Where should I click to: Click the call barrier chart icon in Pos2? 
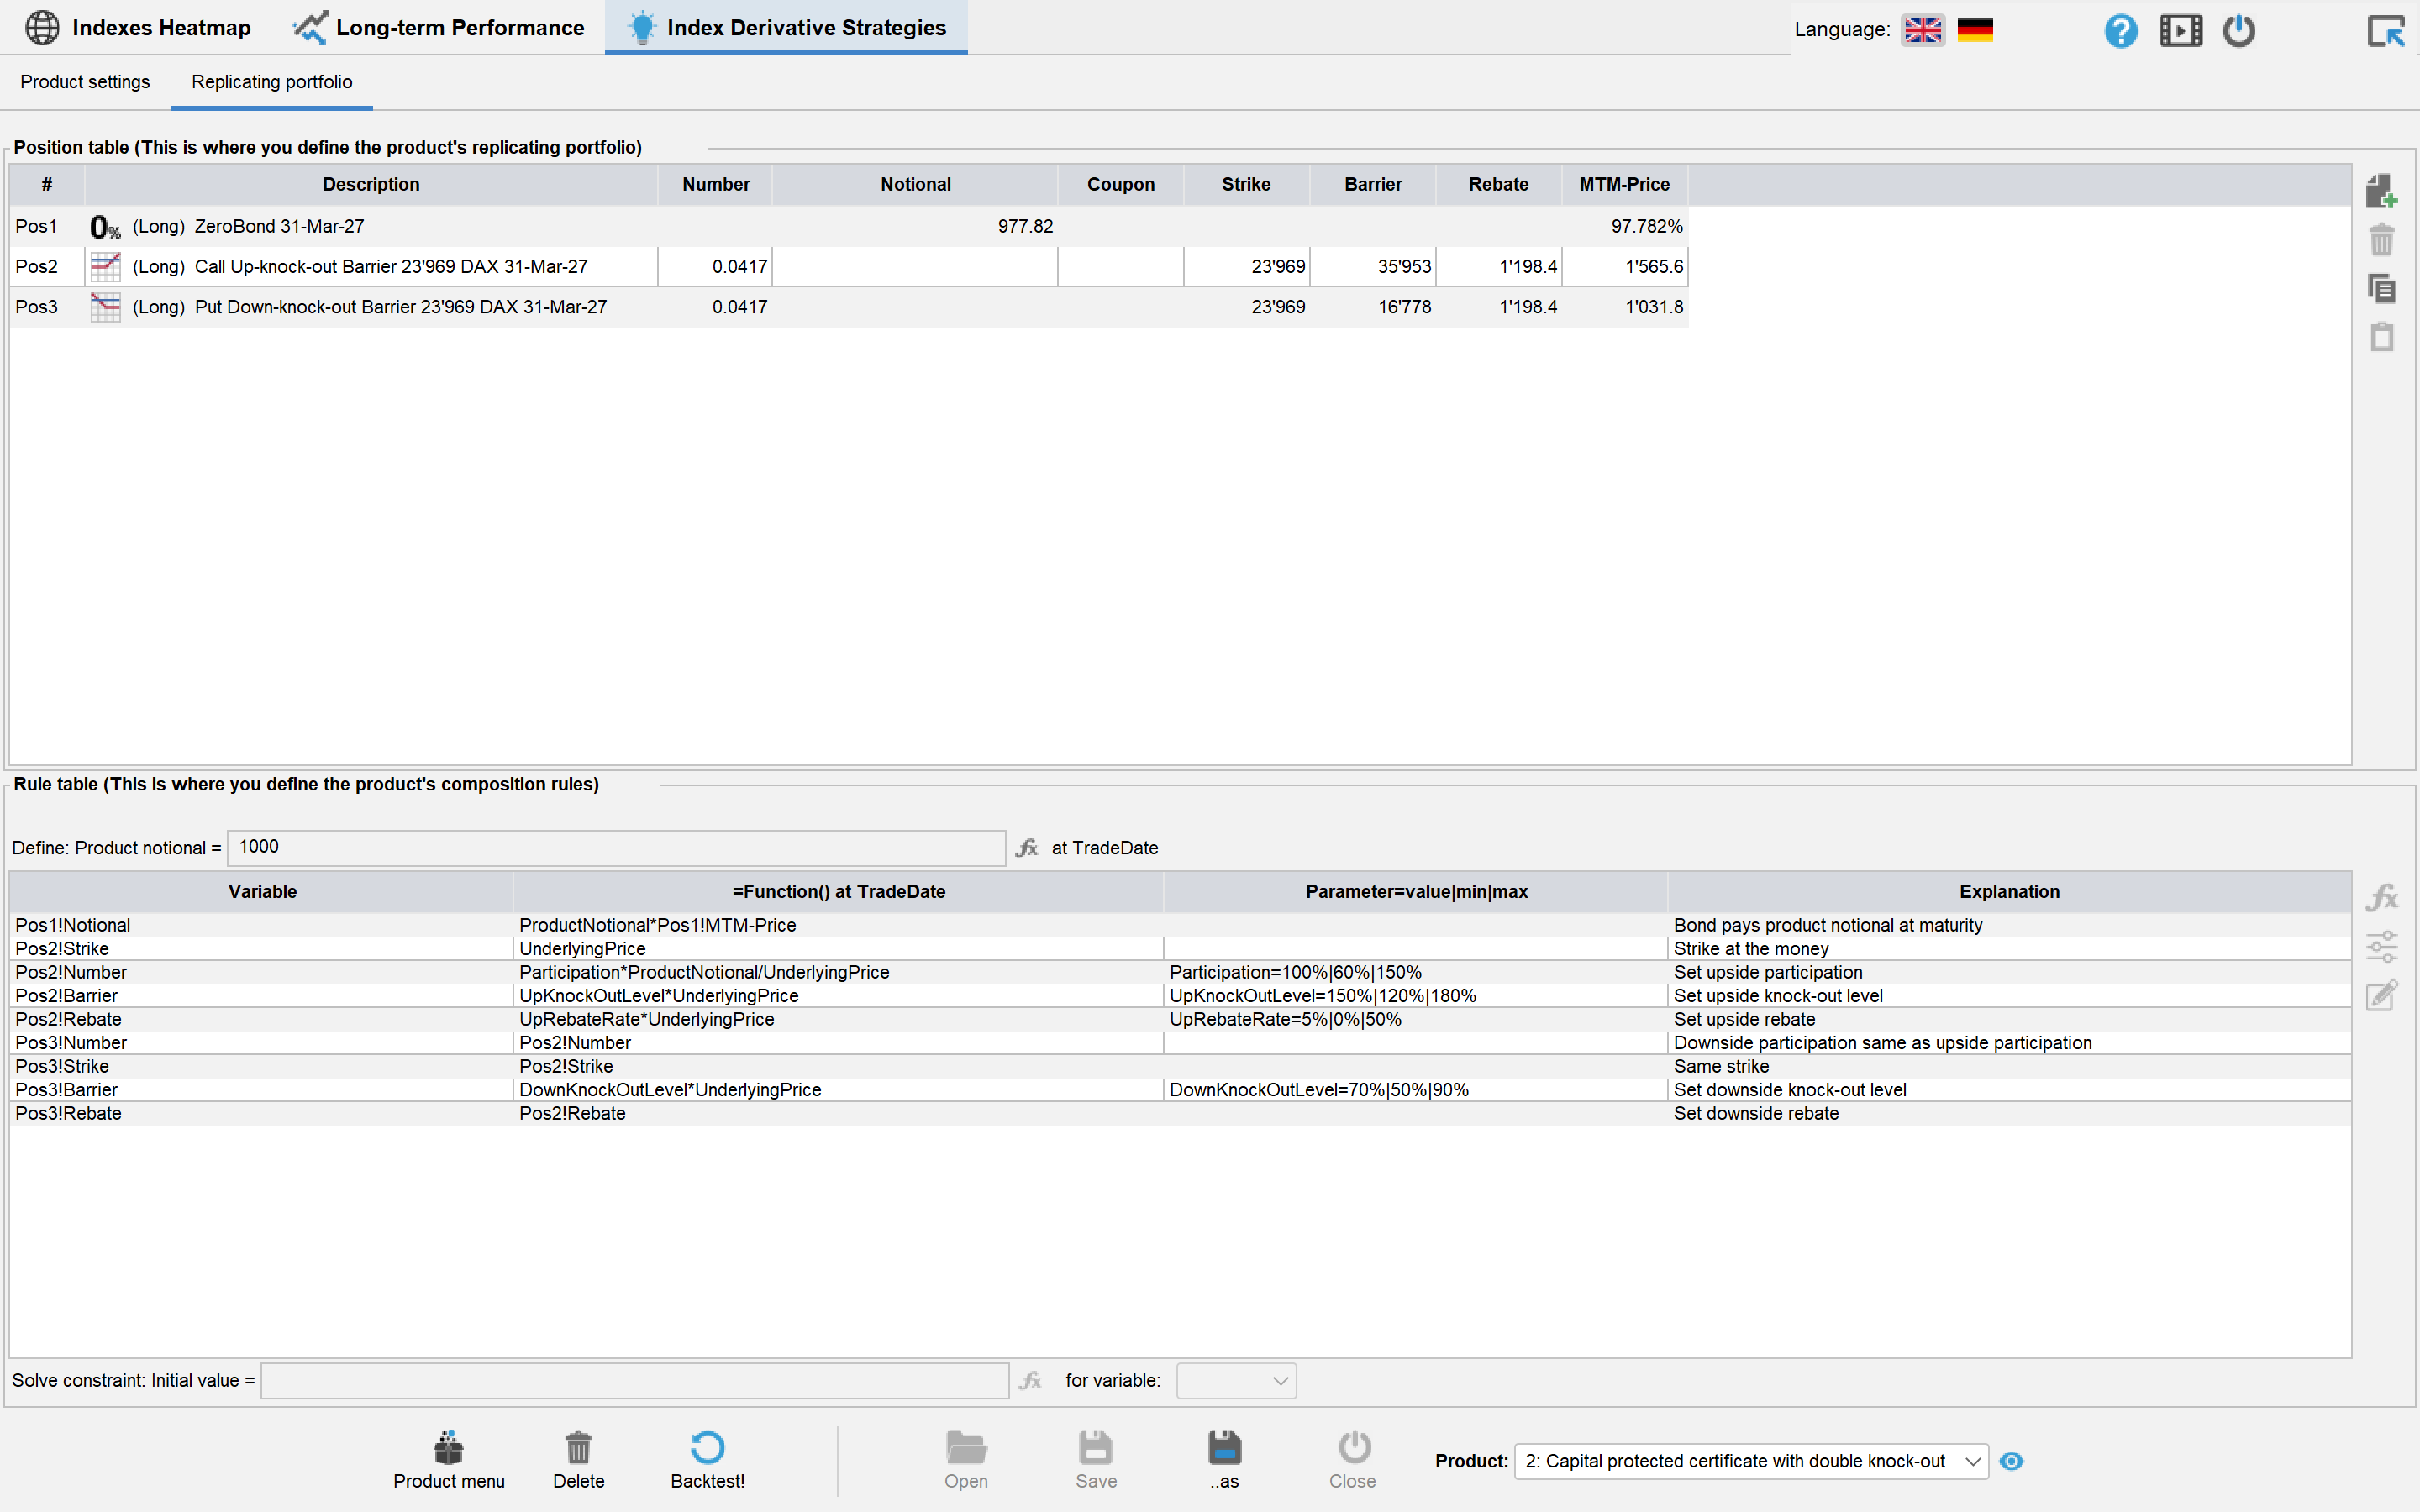tap(105, 267)
